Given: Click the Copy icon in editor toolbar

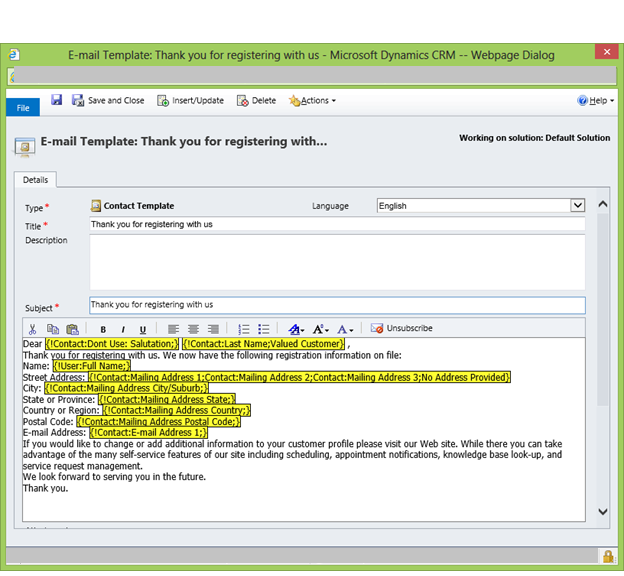Looking at the screenshot, I should (x=52, y=329).
